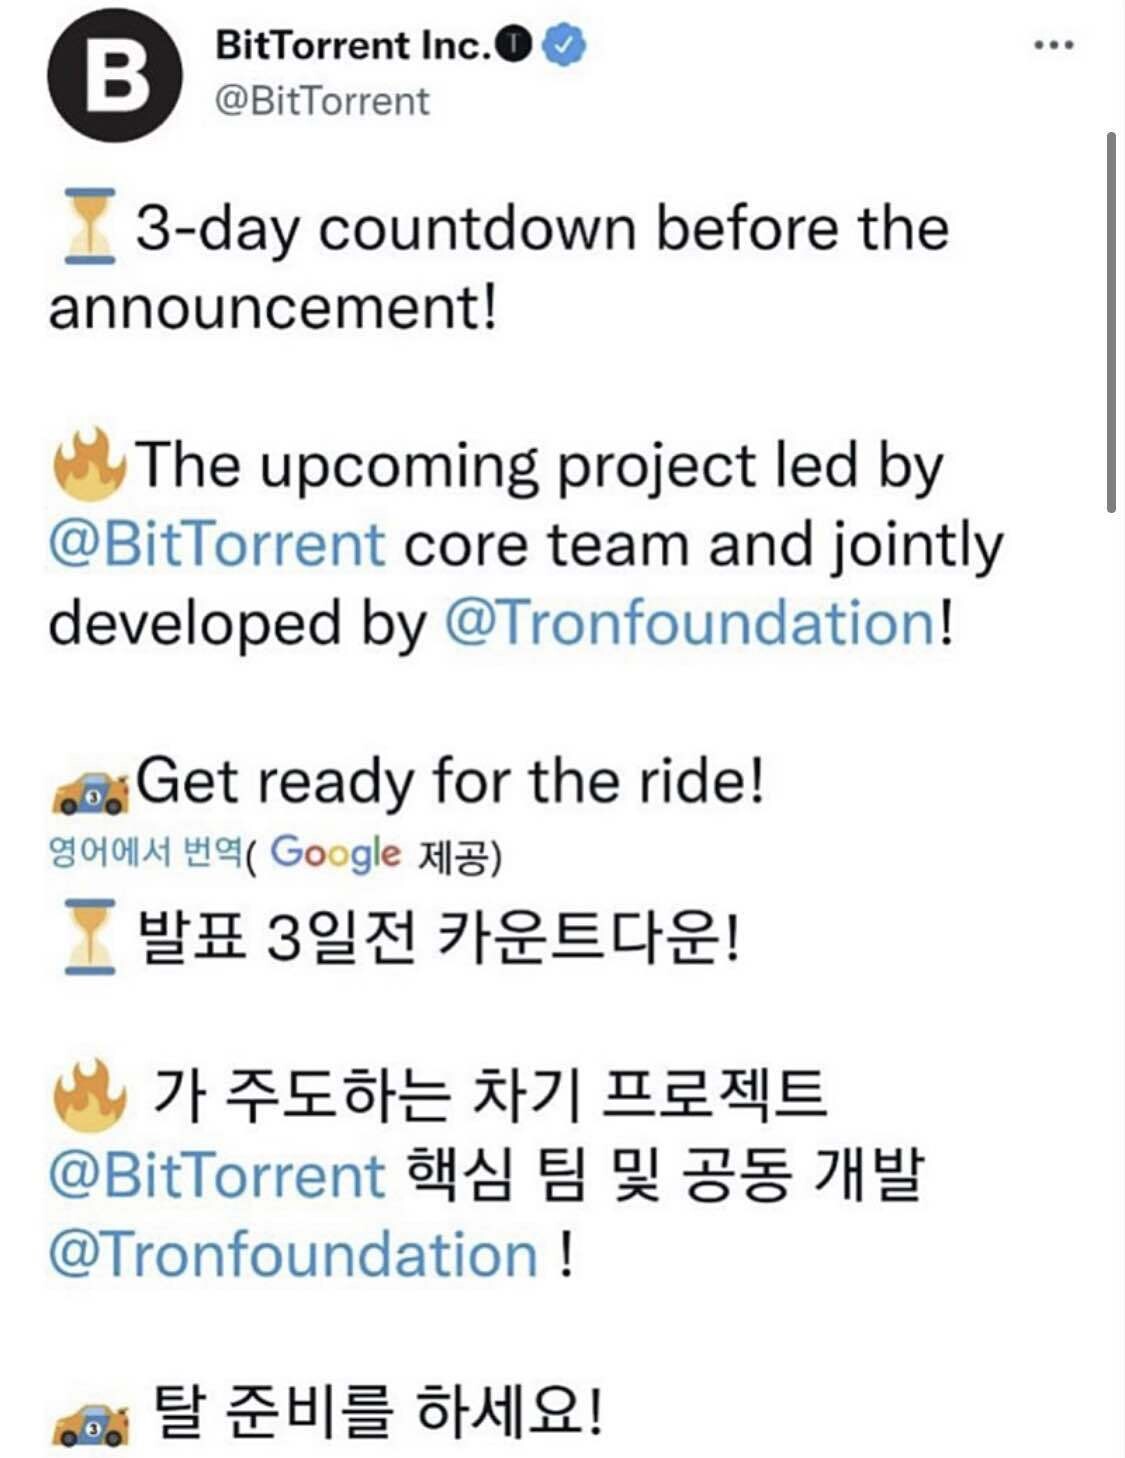Click the '영어에서 번역' translation link
Viewport: 1125px width, 1458px height.
(145, 853)
